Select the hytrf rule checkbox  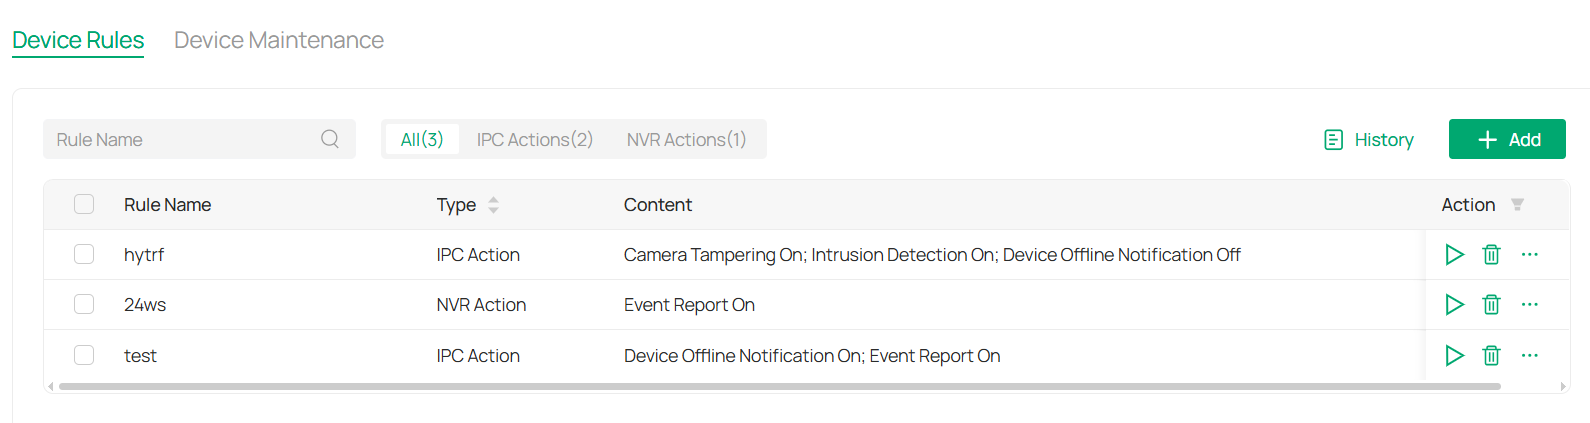pos(84,255)
